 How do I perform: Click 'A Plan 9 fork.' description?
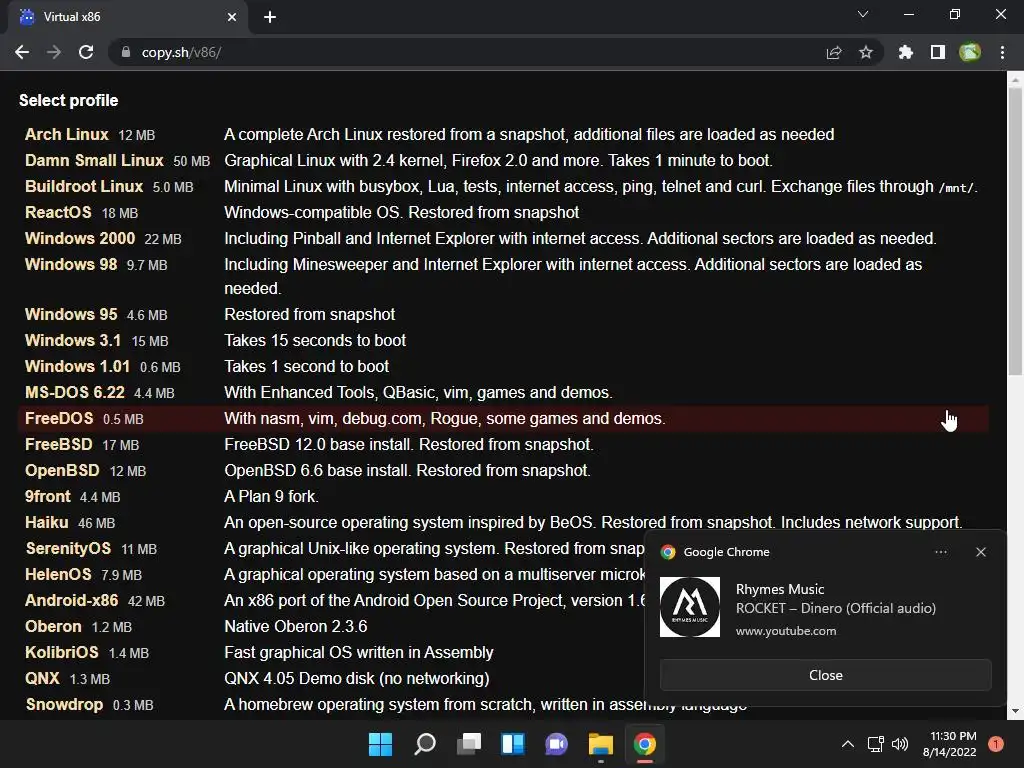tap(271, 497)
